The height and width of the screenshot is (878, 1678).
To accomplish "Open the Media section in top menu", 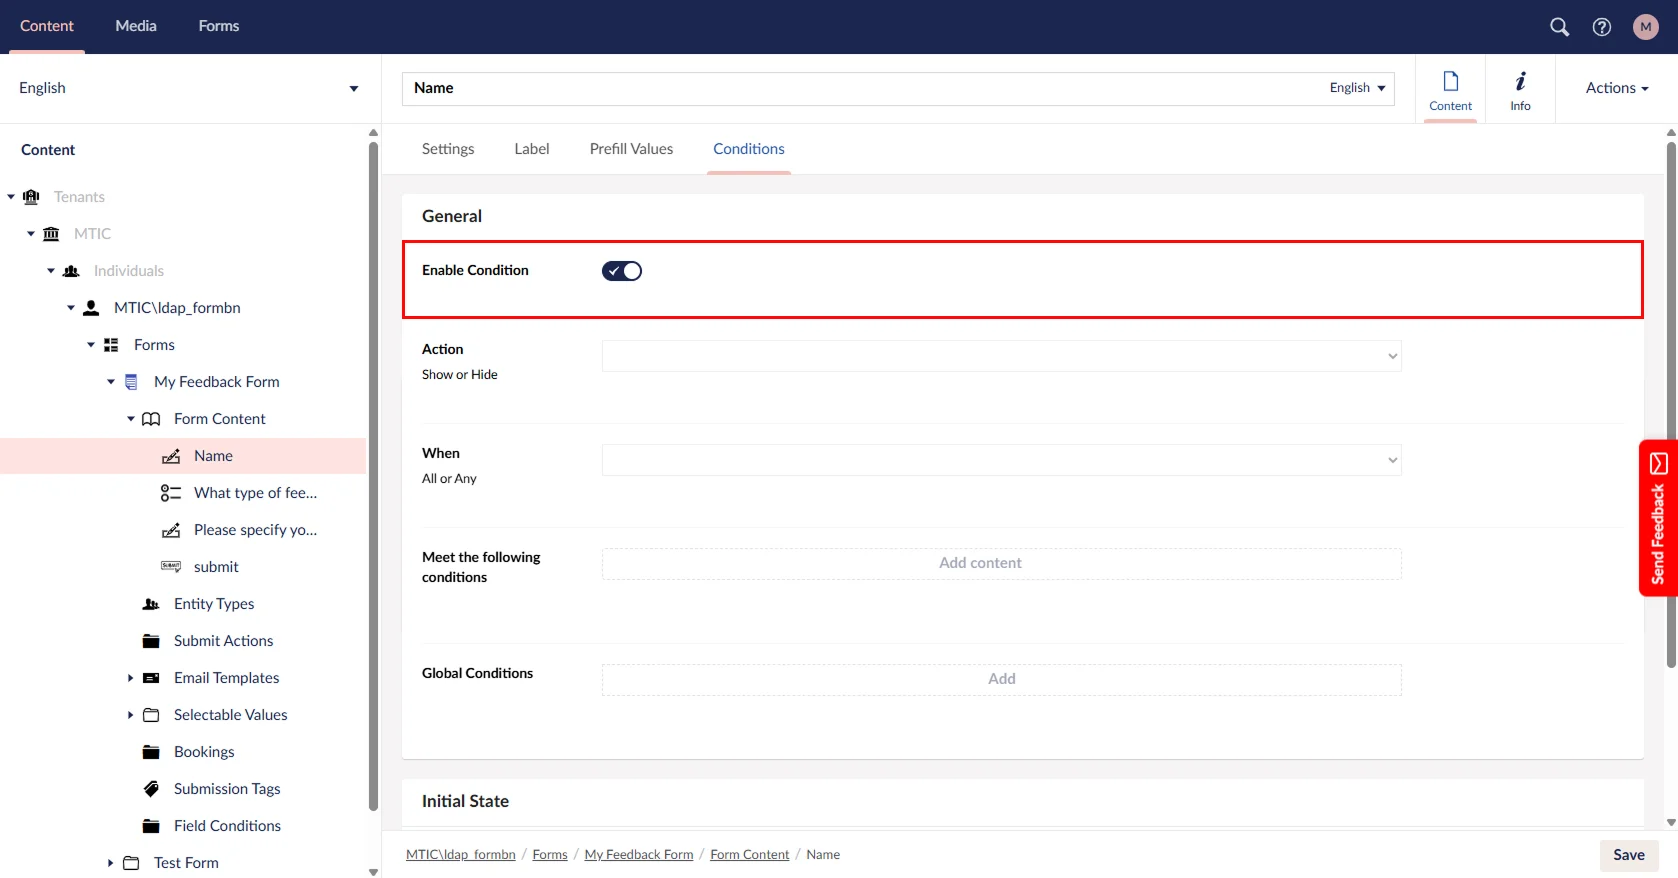I will (136, 26).
